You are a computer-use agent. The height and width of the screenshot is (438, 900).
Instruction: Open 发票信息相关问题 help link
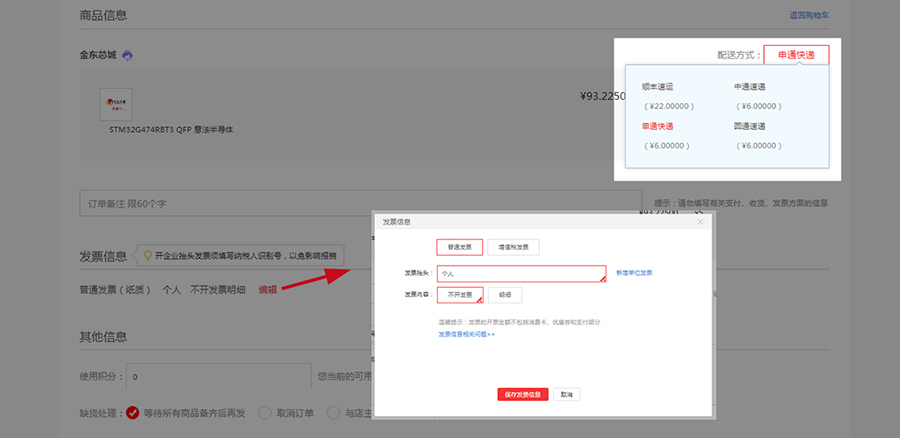pos(466,334)
